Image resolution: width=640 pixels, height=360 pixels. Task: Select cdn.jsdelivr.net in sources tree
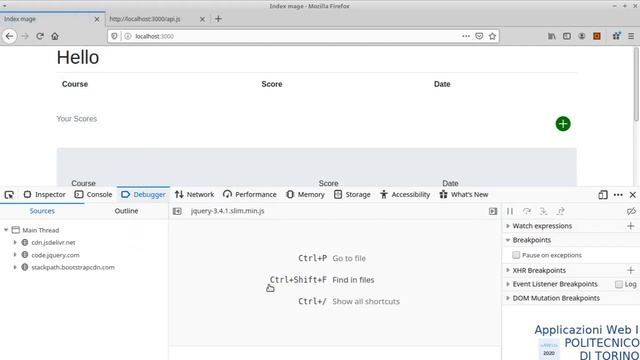point(53,242)
